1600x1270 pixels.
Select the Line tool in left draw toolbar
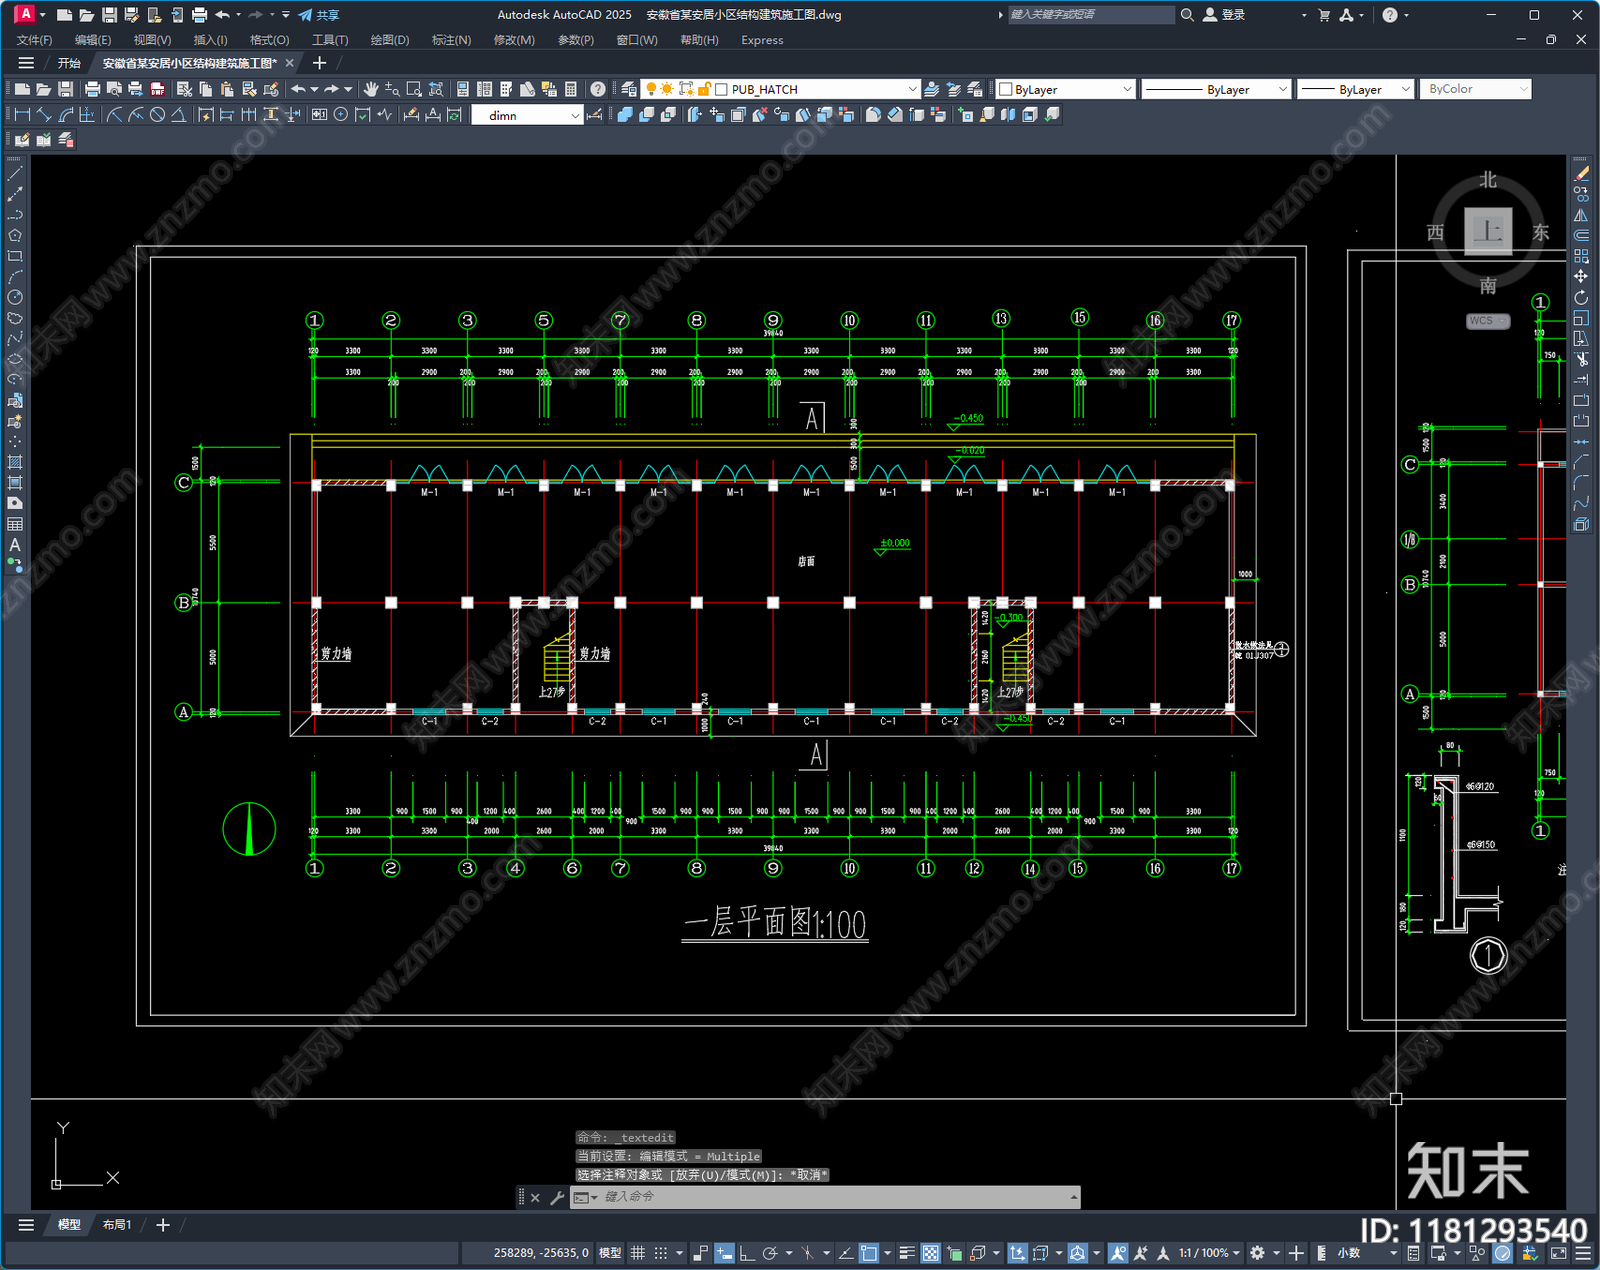[15, 173]
